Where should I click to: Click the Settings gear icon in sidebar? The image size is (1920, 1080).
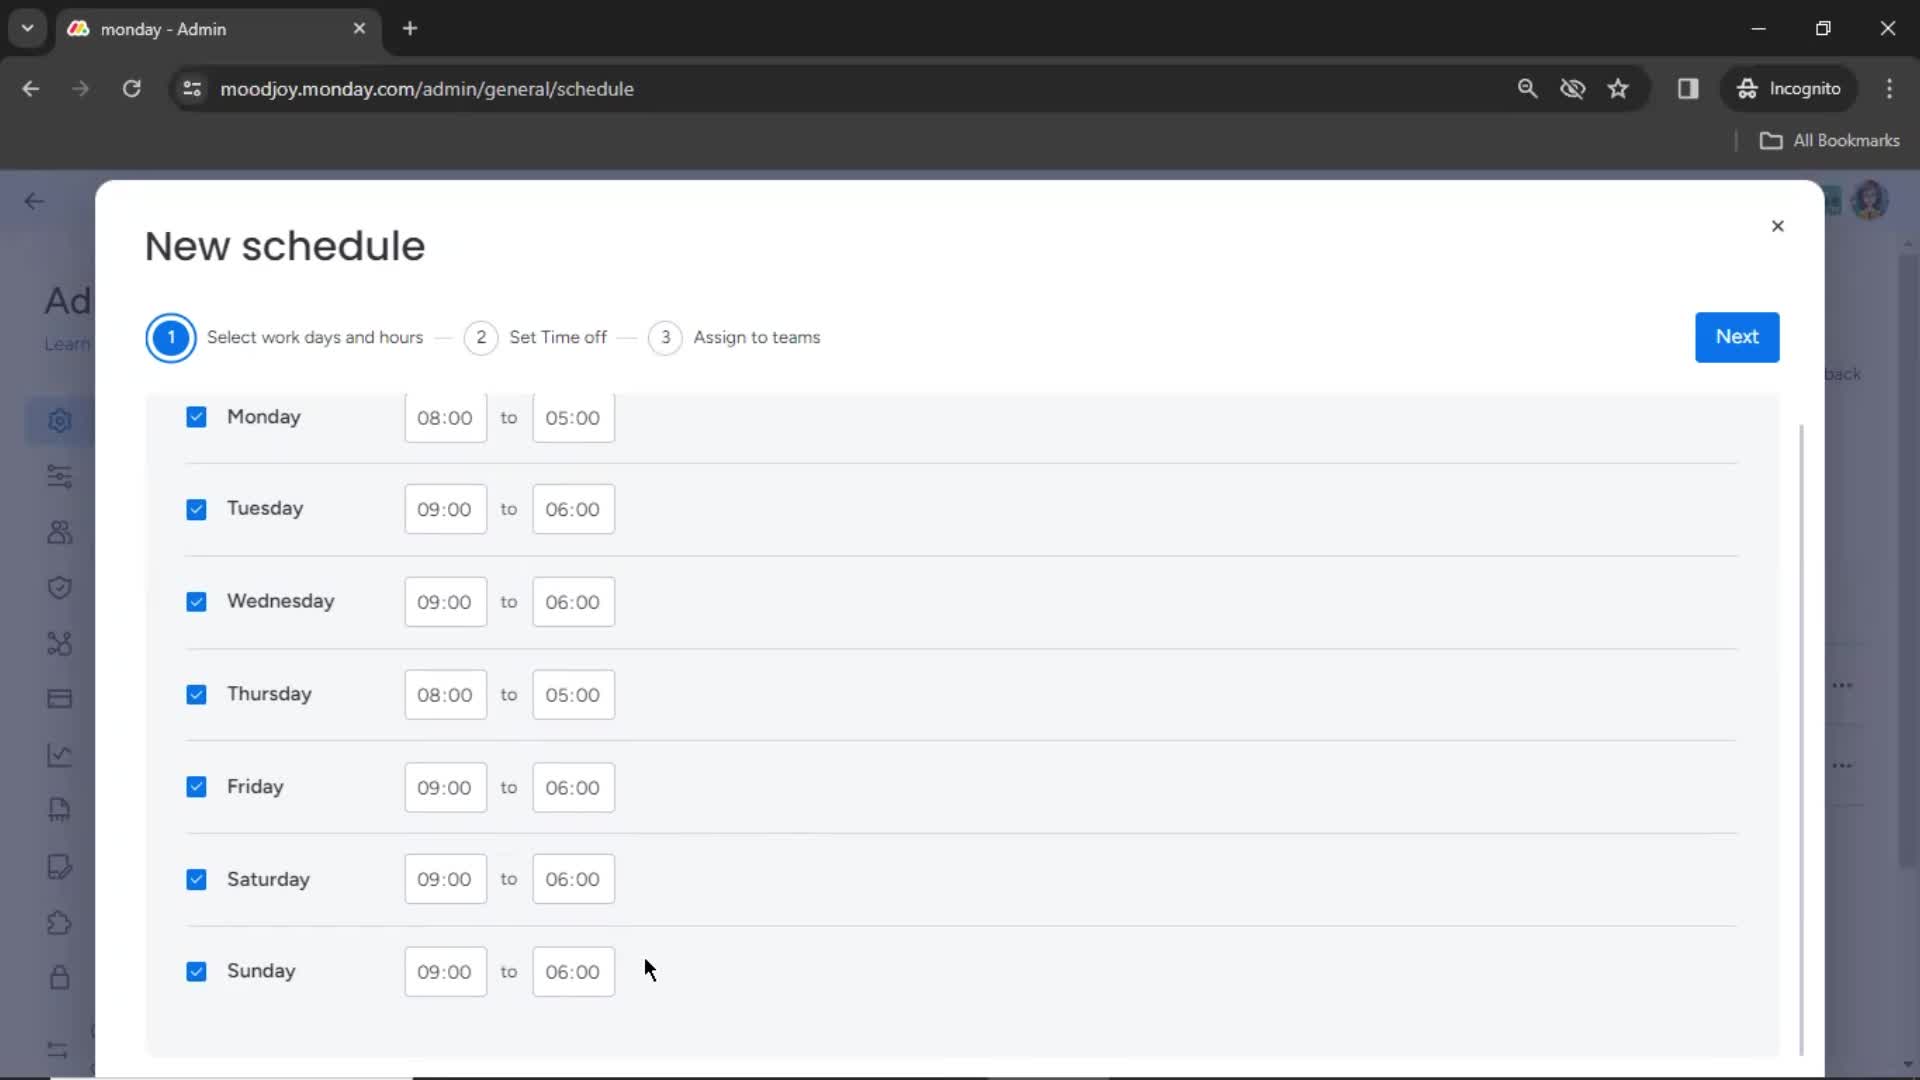pyautogui.click(x=59, y=419)
